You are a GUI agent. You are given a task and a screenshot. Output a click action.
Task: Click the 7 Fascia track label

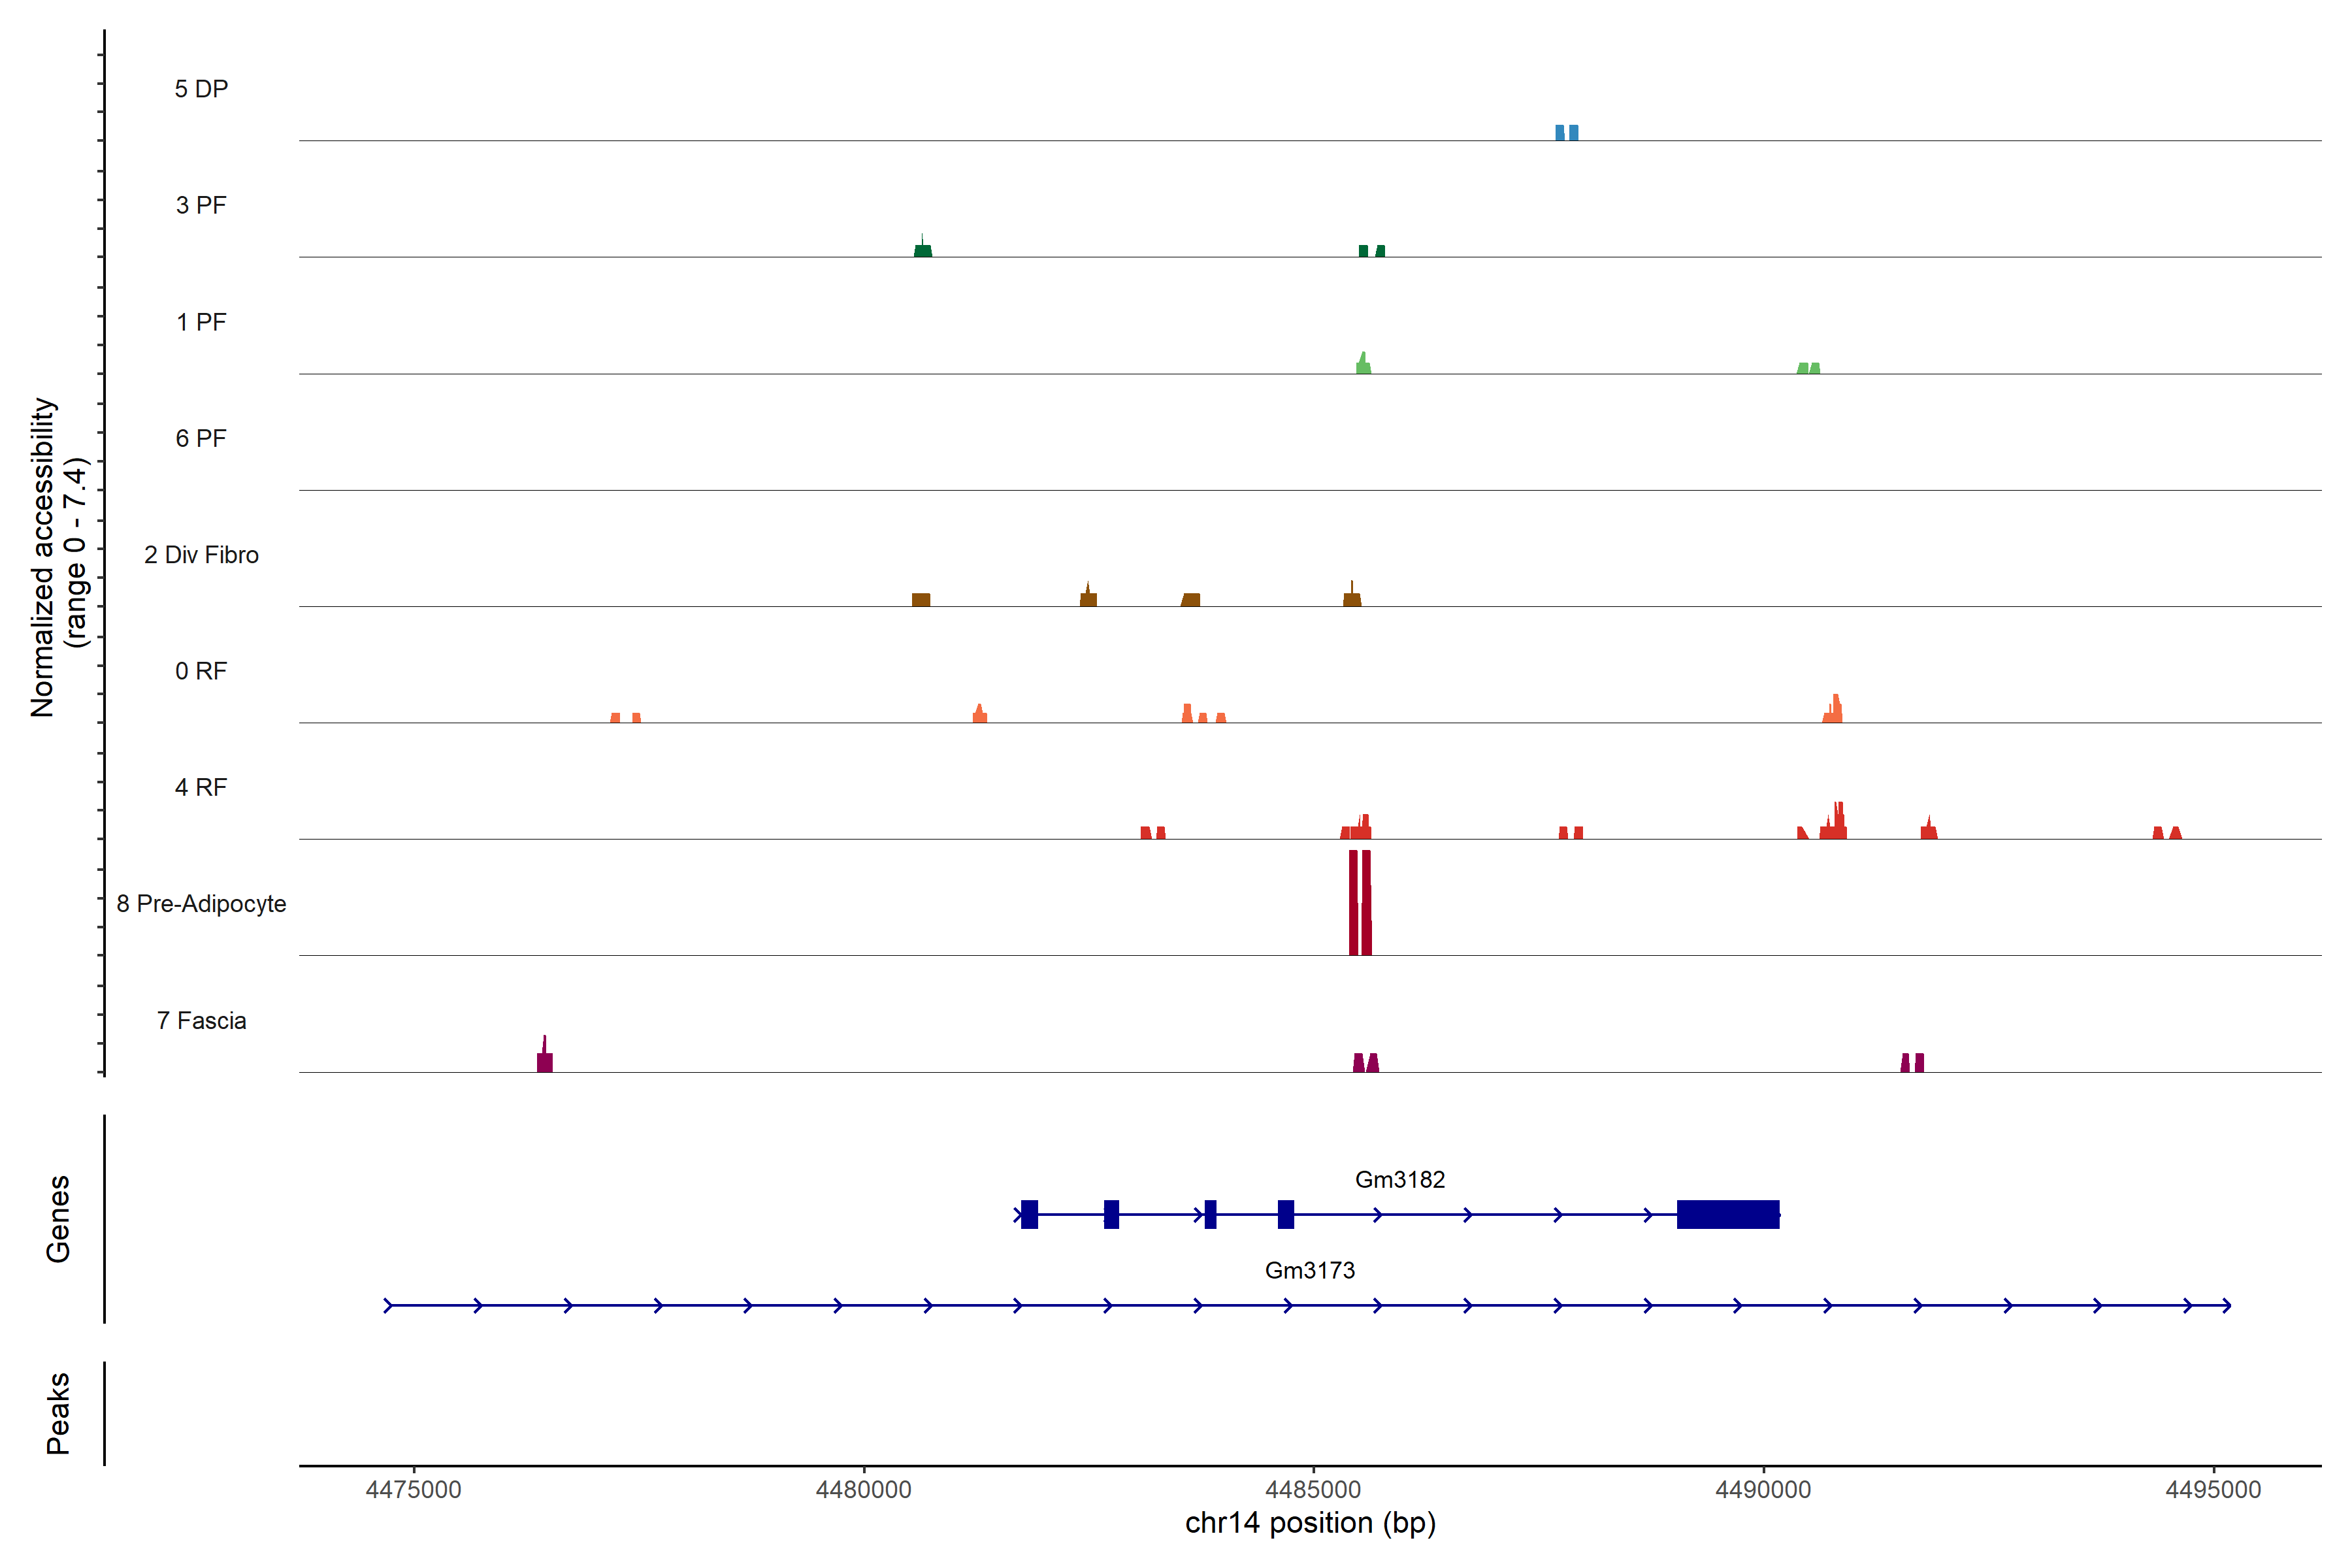point(201,1021)
